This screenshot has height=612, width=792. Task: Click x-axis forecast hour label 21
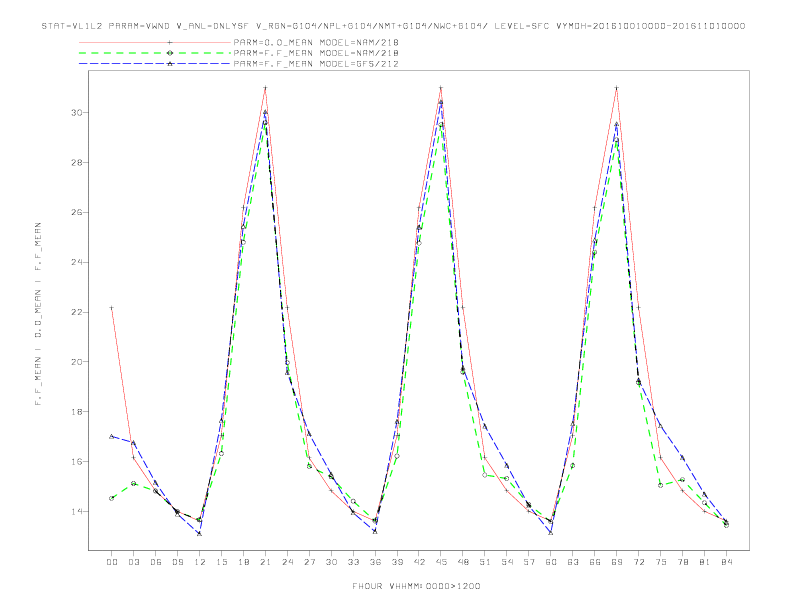tap(265, 562)
